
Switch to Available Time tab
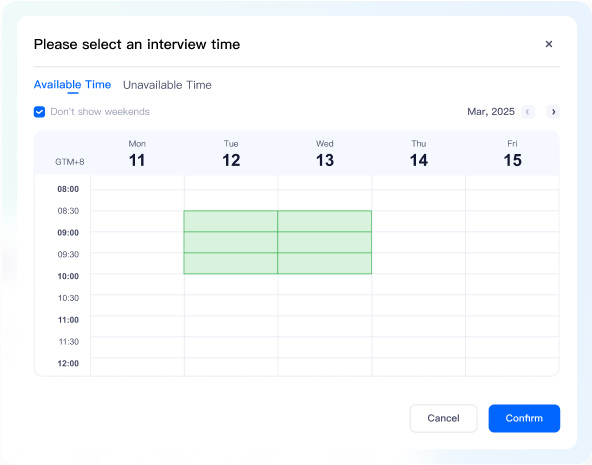[72, 85]
